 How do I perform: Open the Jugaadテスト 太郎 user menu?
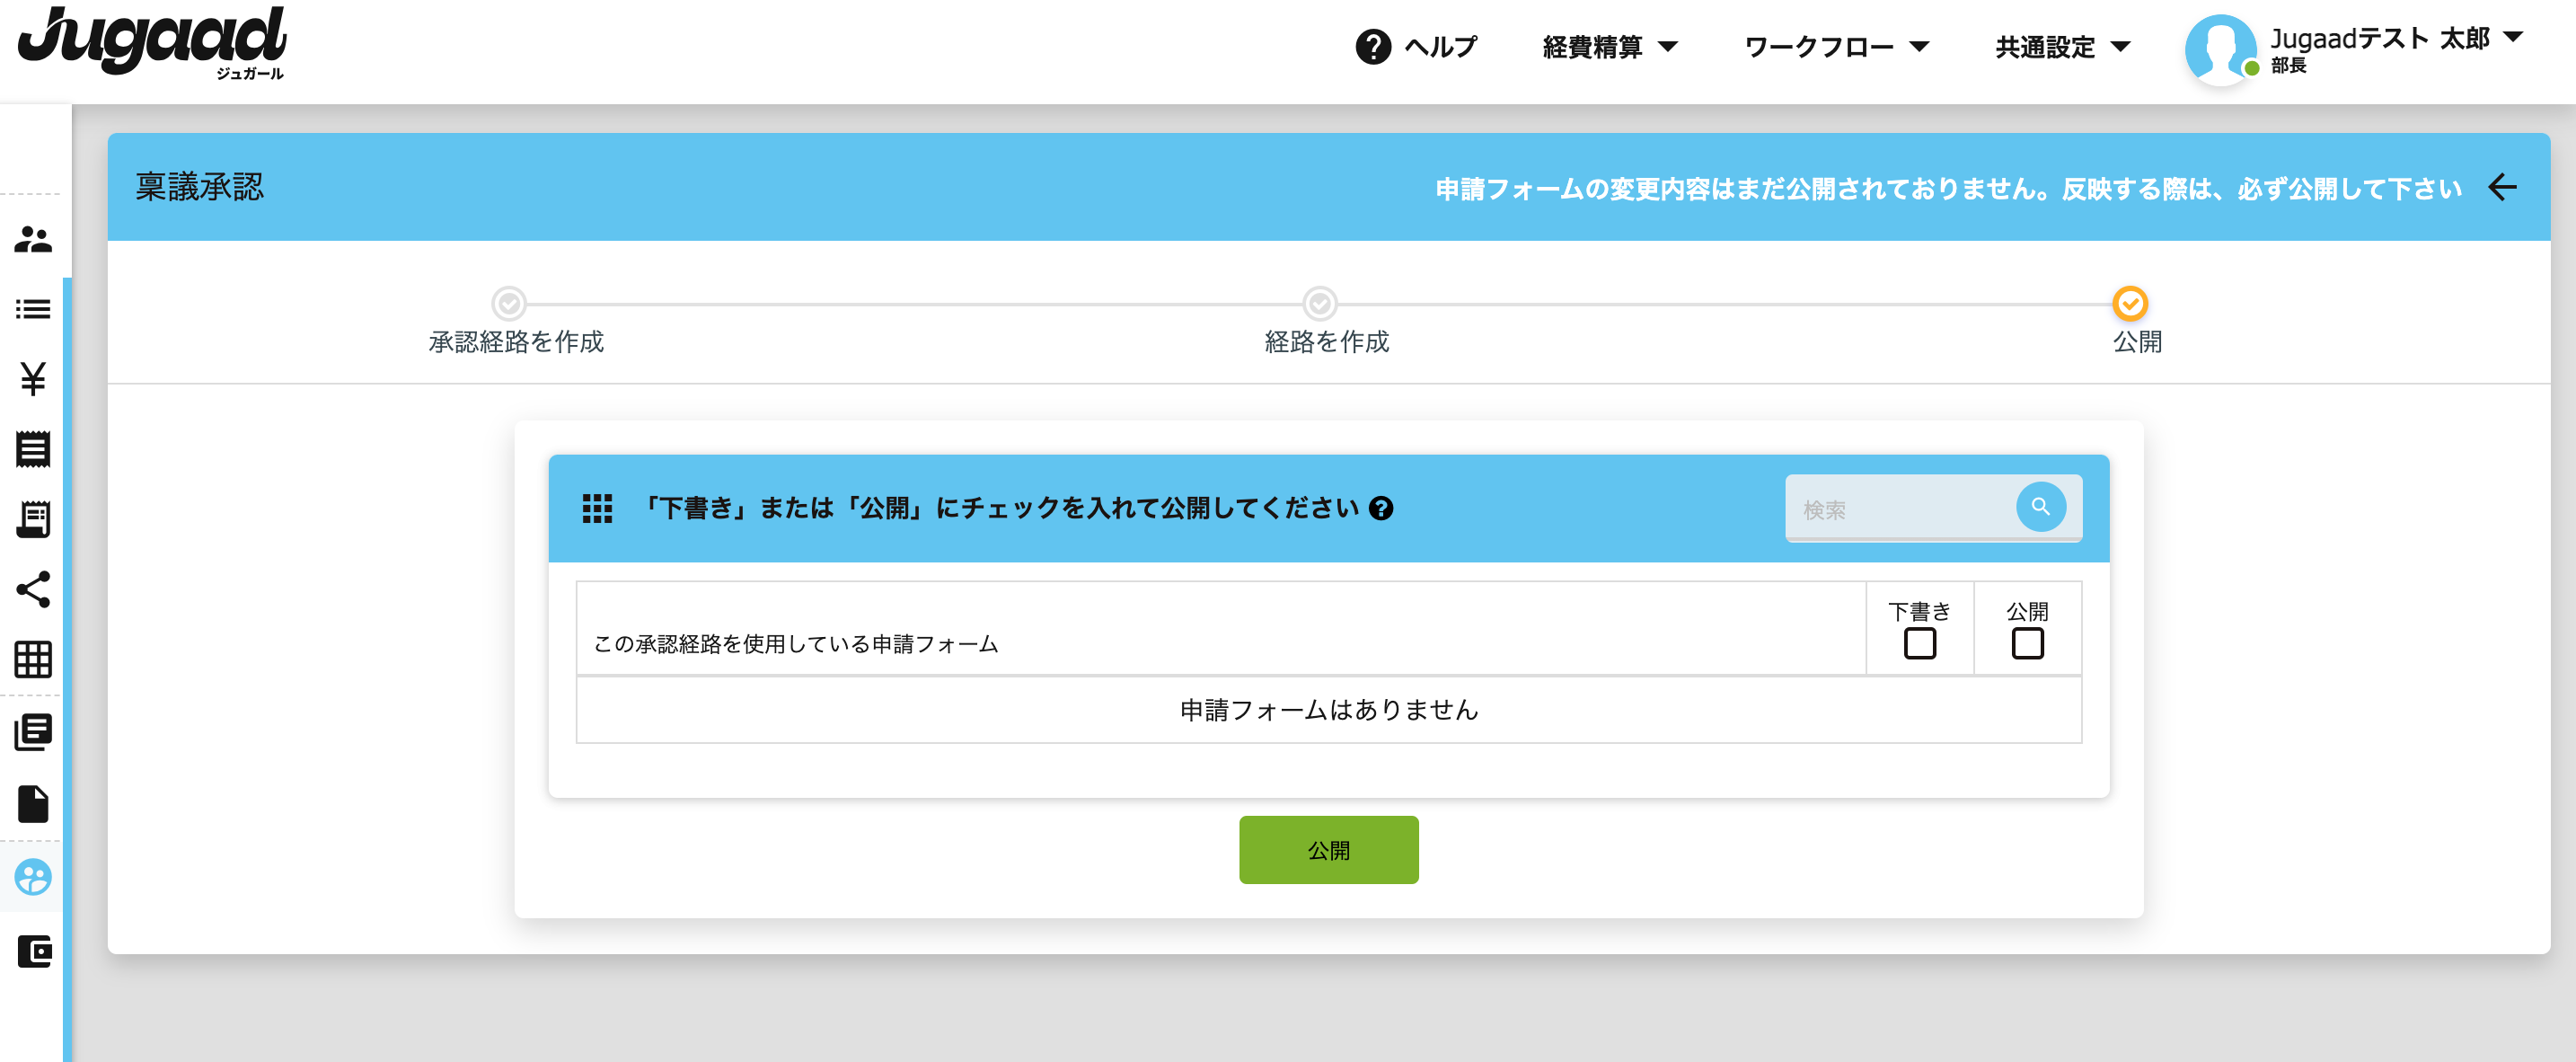[x=2397, y=38]
